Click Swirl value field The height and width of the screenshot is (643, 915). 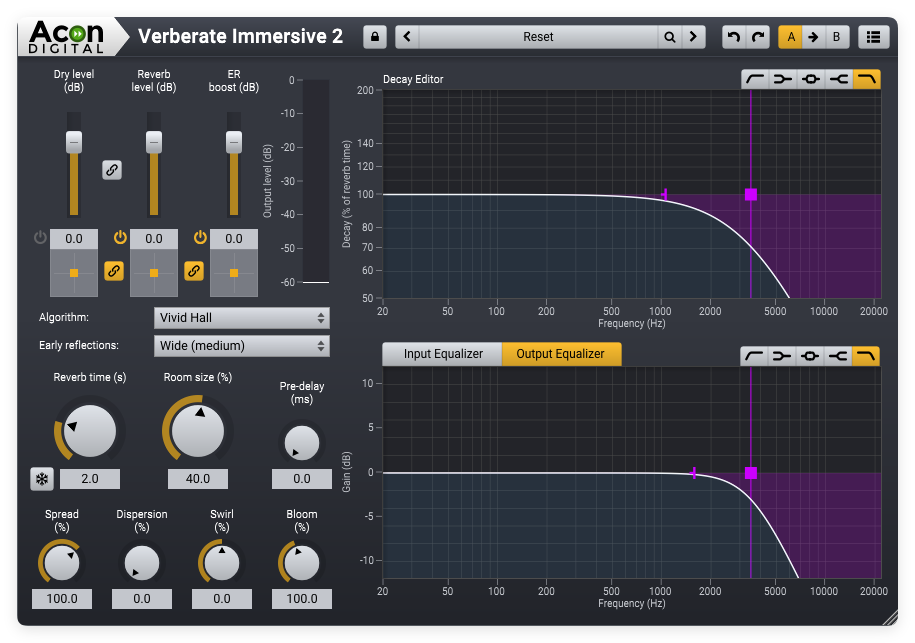tap(222, 599)
